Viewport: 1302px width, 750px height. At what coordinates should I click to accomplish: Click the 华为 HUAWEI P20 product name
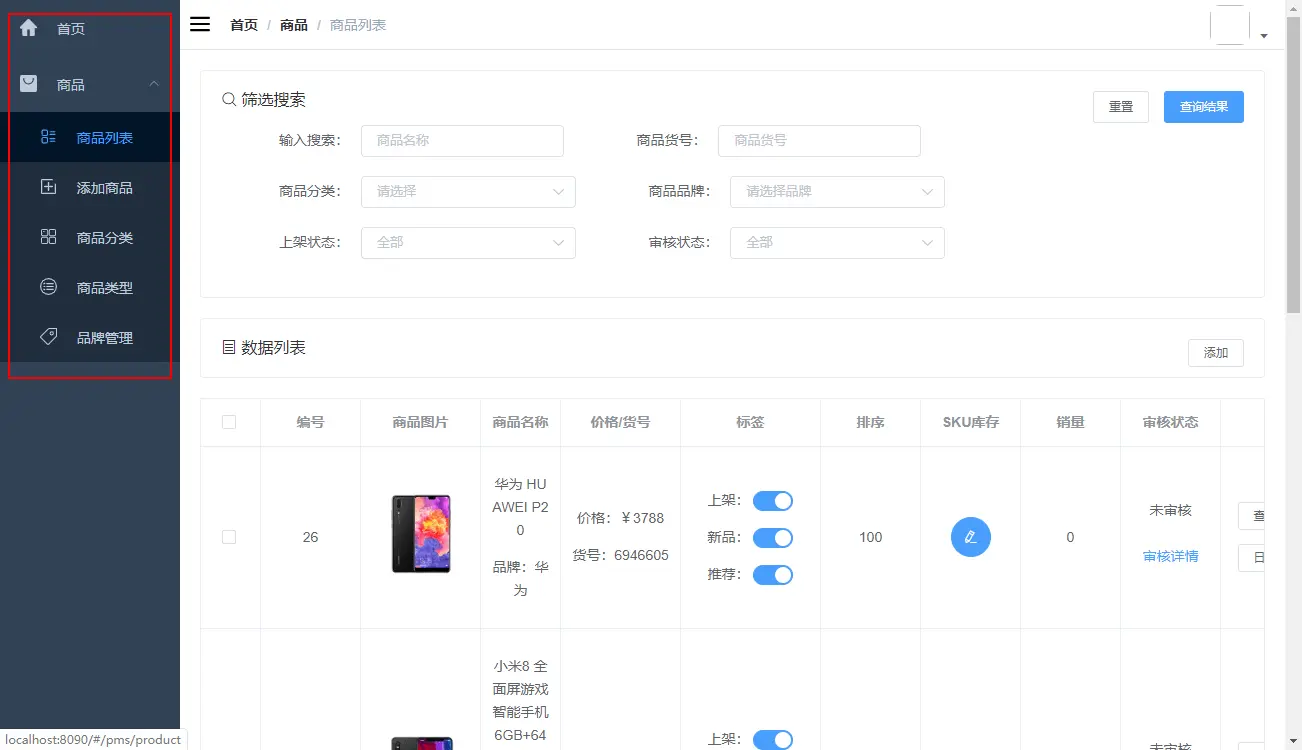520,507
